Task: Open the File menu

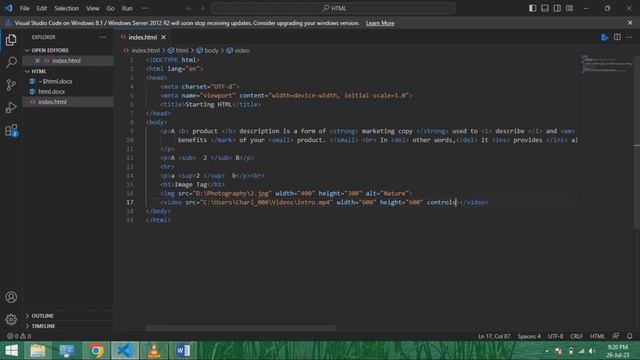Action: (x=24, y=8)
